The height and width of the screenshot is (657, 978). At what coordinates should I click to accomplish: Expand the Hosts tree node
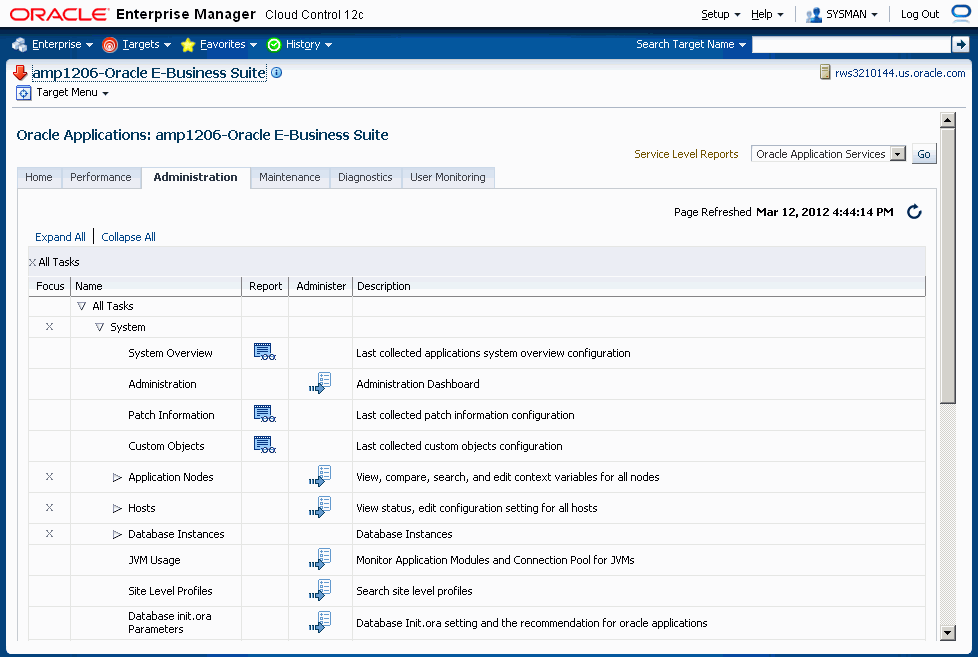[x=117, y=509]
